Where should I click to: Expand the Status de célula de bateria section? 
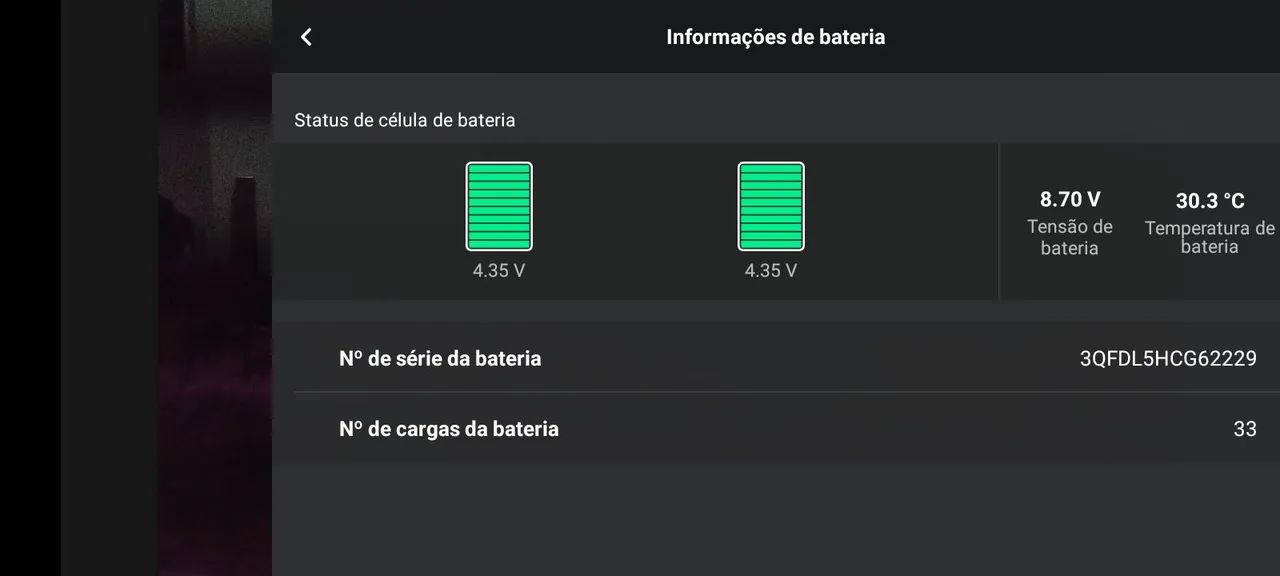click(x=405, y=120)
